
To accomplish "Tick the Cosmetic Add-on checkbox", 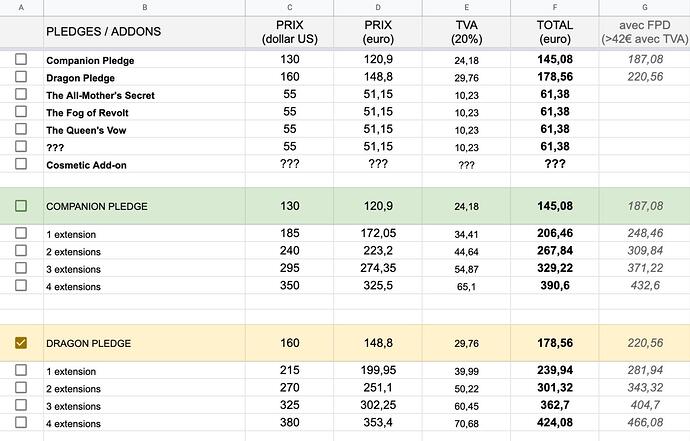I will click(x=21, y=165).
